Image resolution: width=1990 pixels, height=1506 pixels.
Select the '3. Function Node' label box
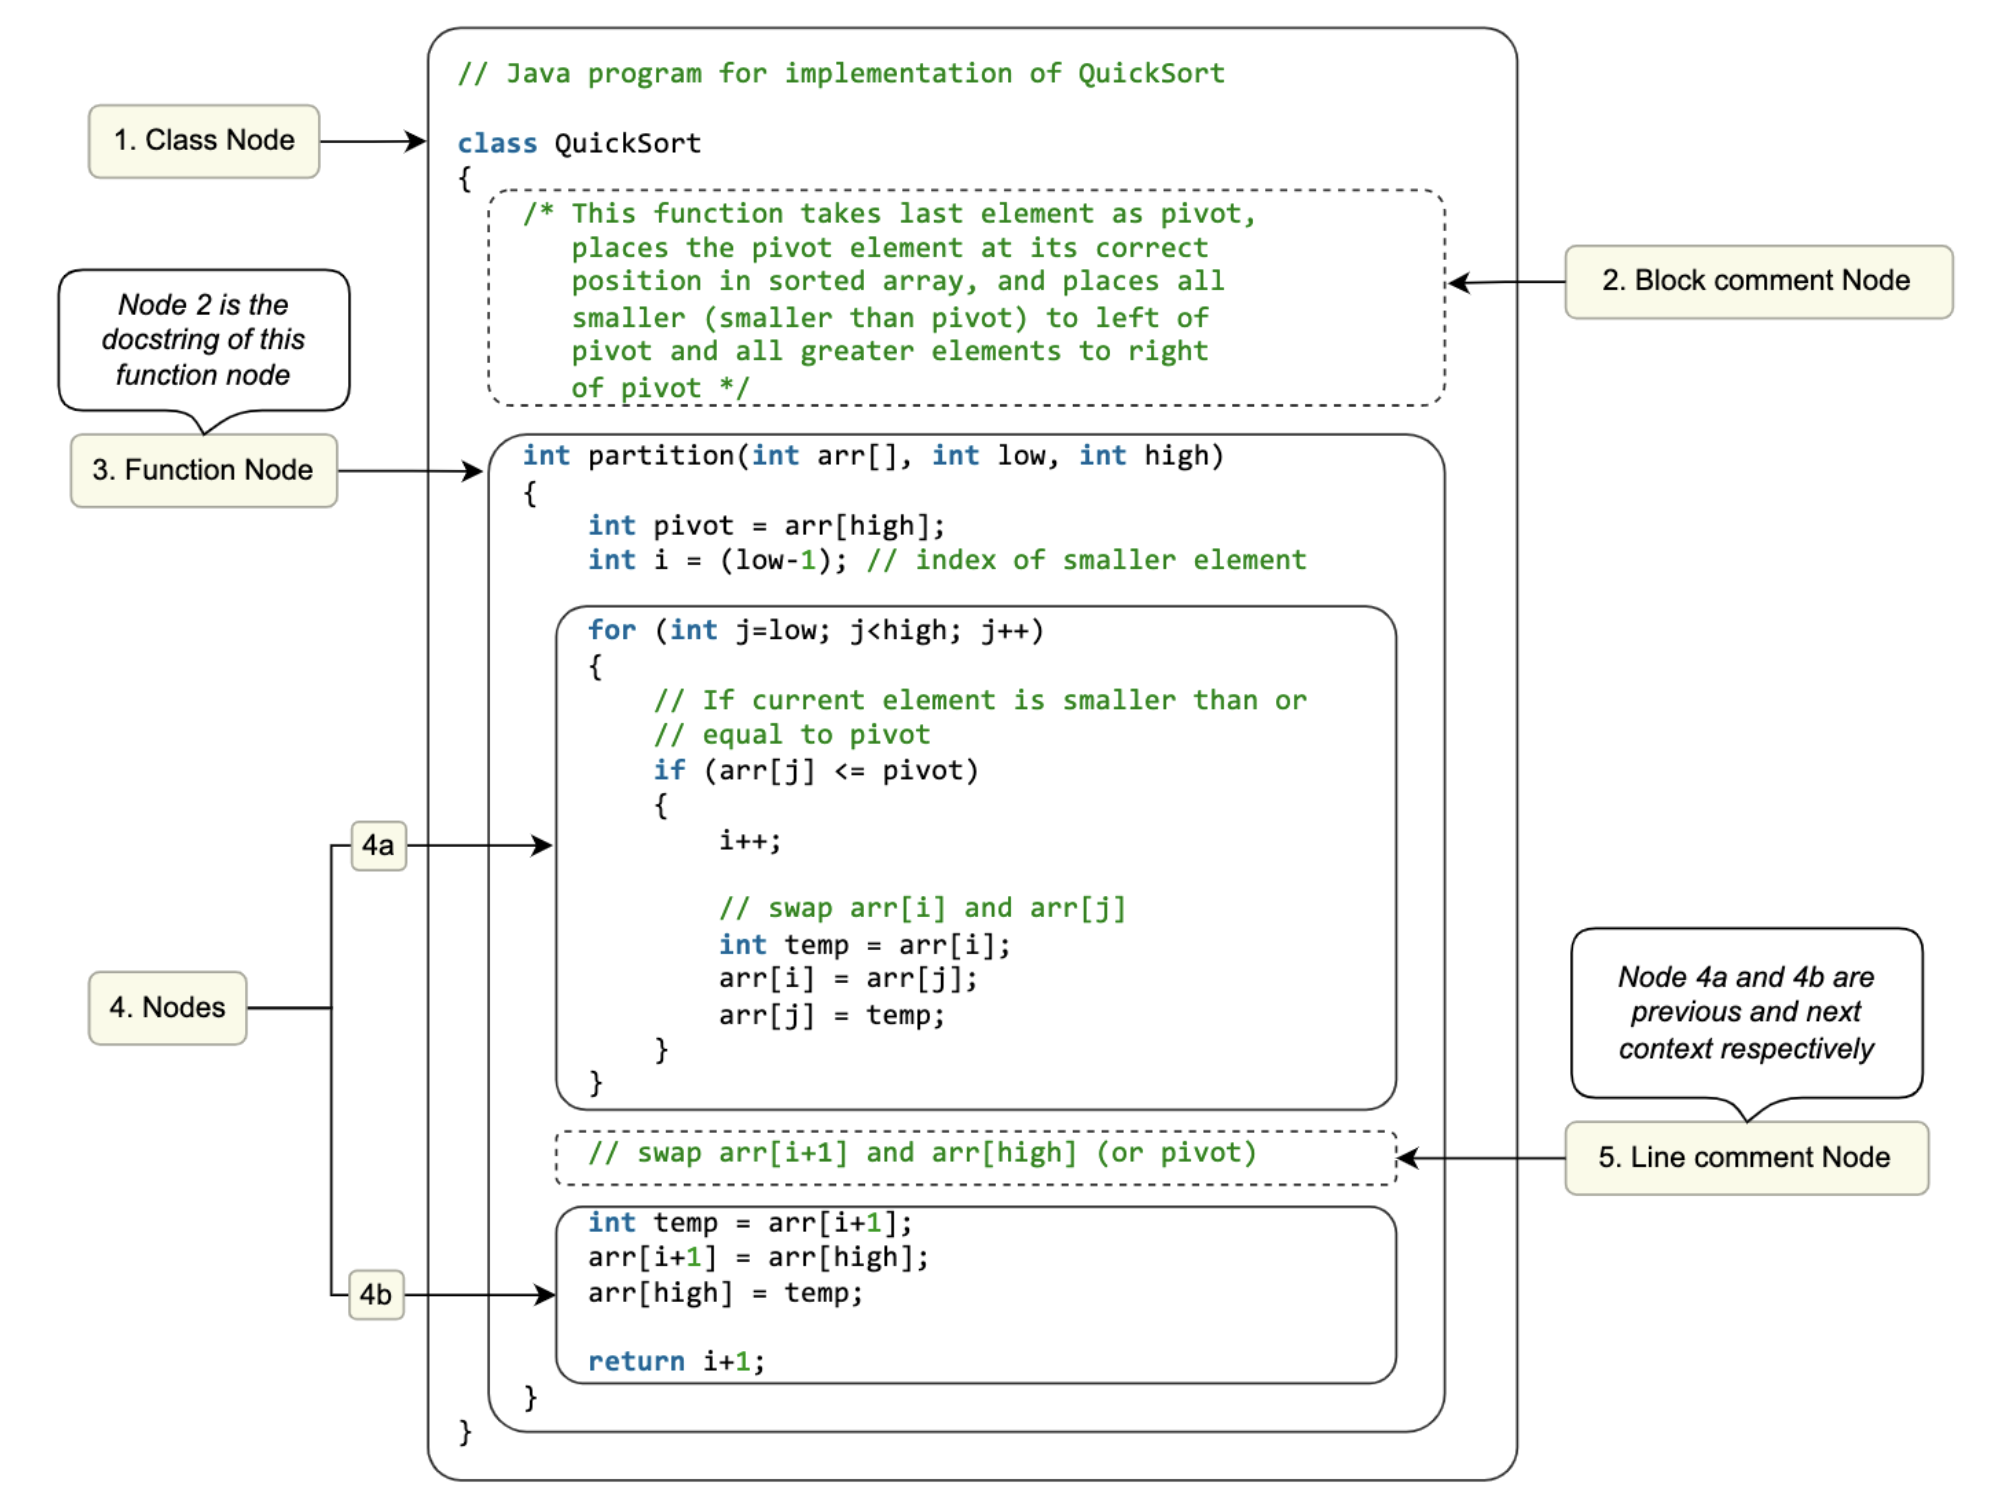(x=203, y=470)
